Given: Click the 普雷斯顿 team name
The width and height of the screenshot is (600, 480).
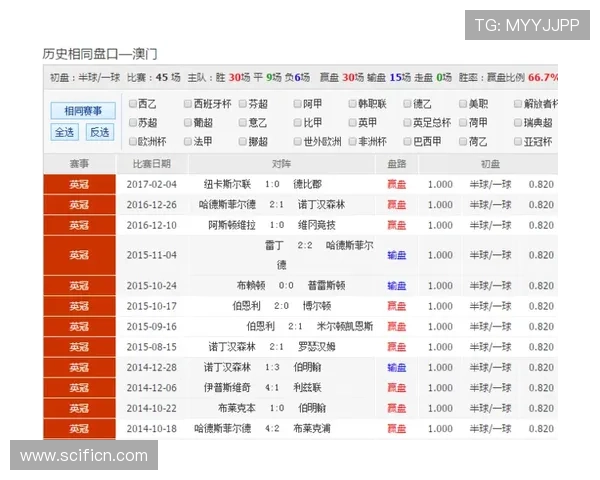Looking at the screenshot, I should (326, 286).
